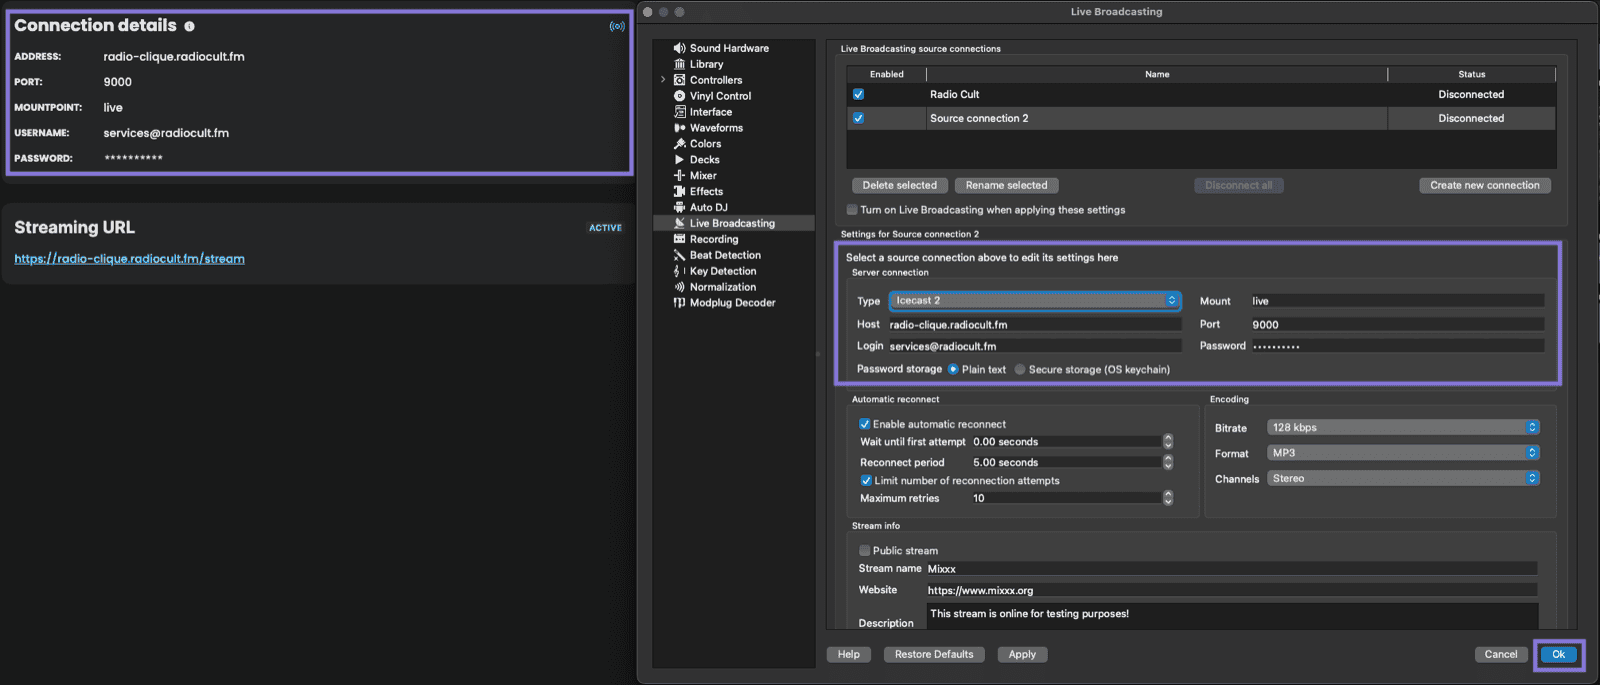Image resolution: width=1600 pixels, height=685 pixels.
Task: Click the Mixer icon in sidebar
Action: pyautogui.click(x=680, y=176)
